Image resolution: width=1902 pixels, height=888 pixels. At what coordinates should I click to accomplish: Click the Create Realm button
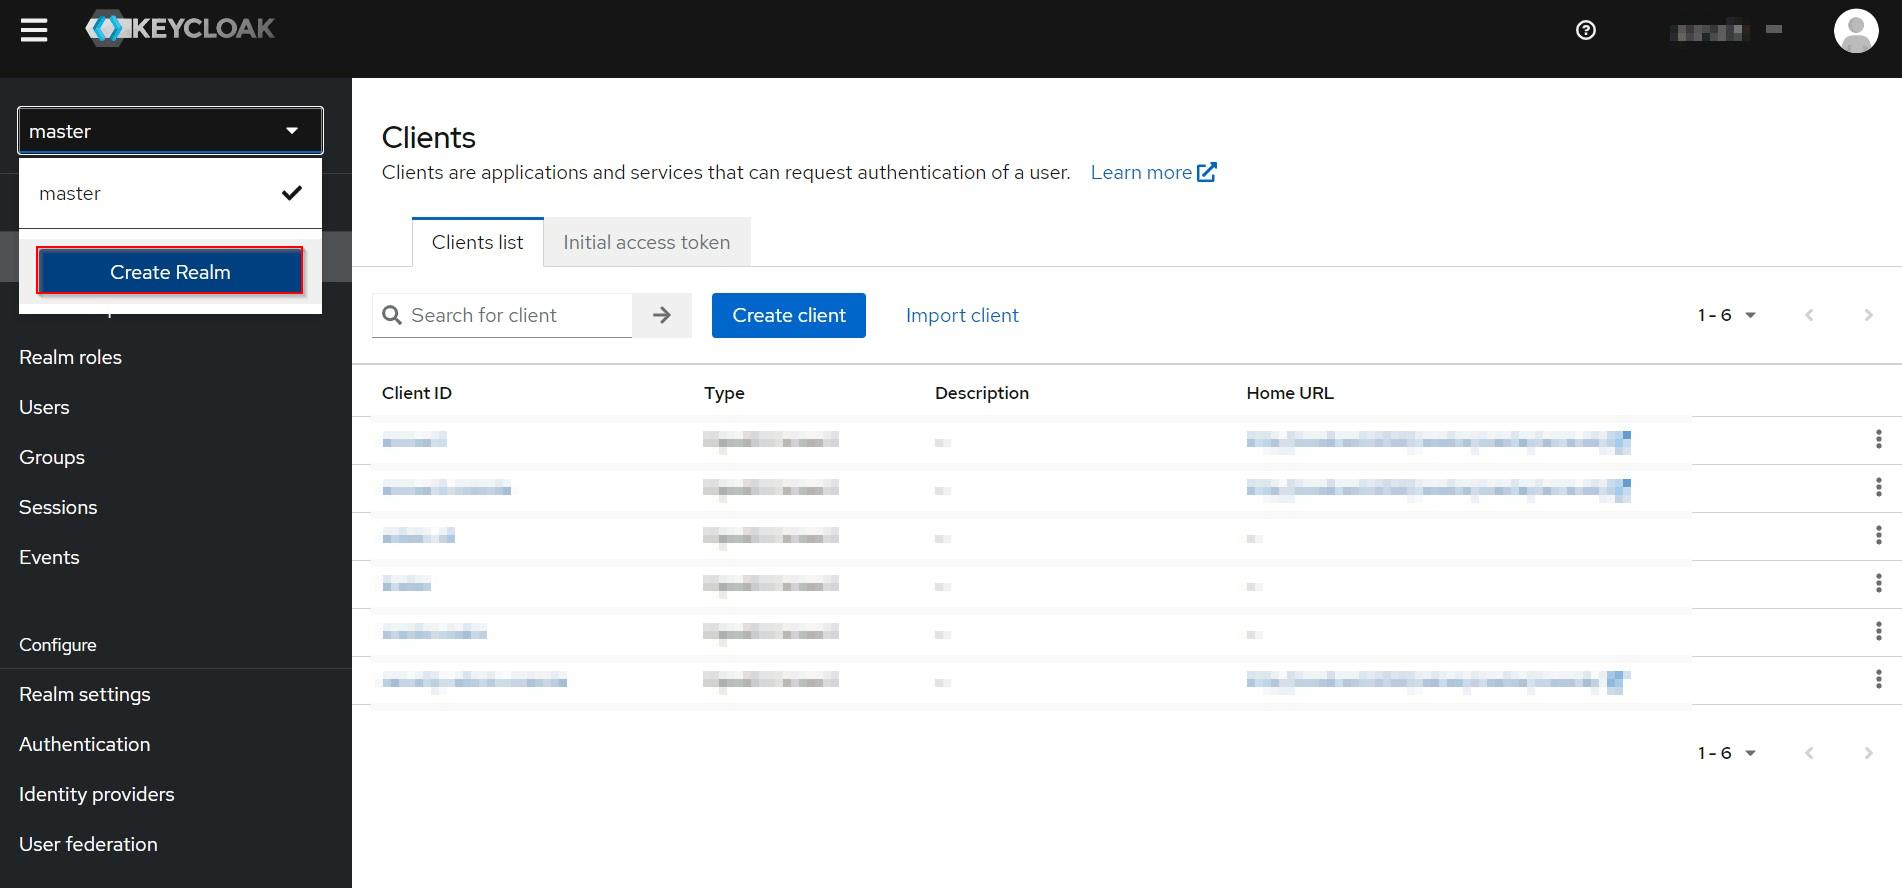pos(170,271)
